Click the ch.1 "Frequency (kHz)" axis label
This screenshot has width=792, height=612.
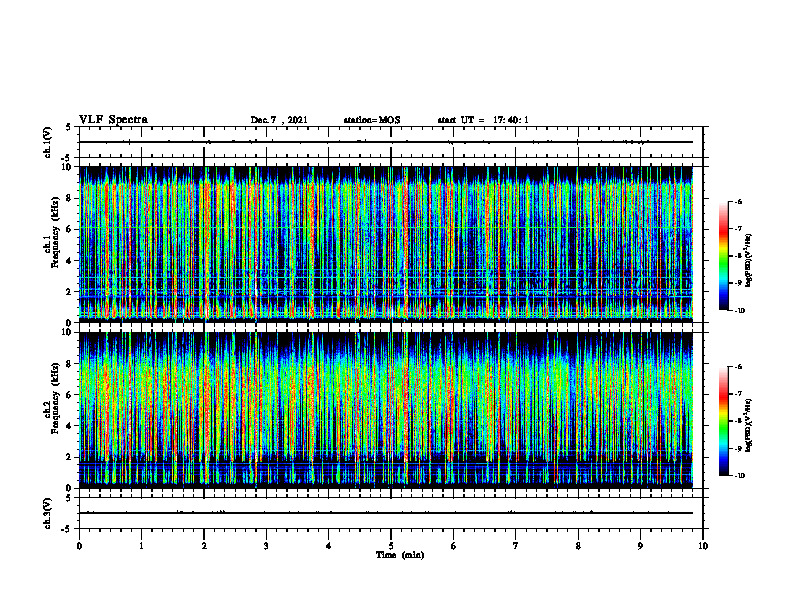(55, 233)
